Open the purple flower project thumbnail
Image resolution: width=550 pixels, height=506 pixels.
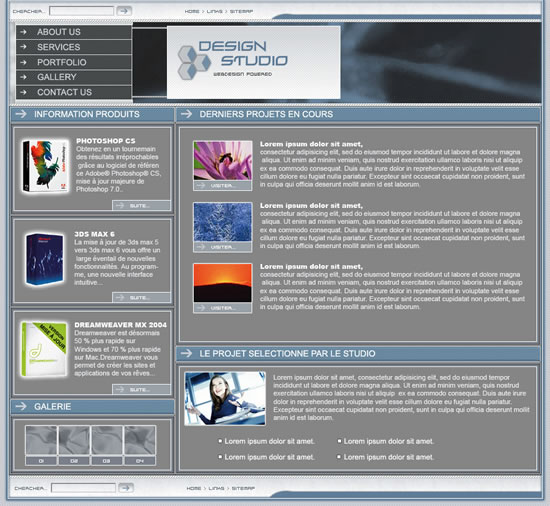click(223, 161)
